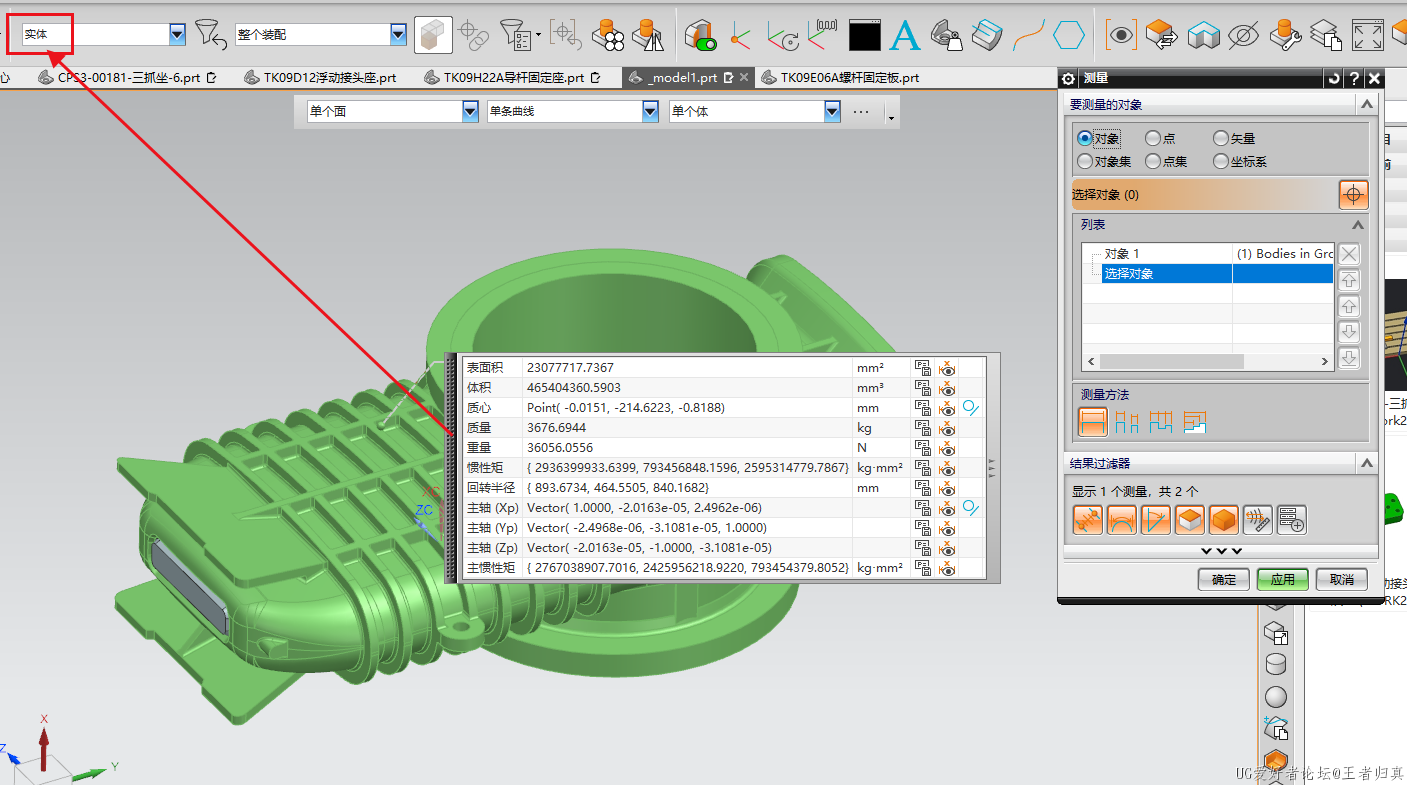Click the large blue letter A text icon

click(x=904, y=36)
